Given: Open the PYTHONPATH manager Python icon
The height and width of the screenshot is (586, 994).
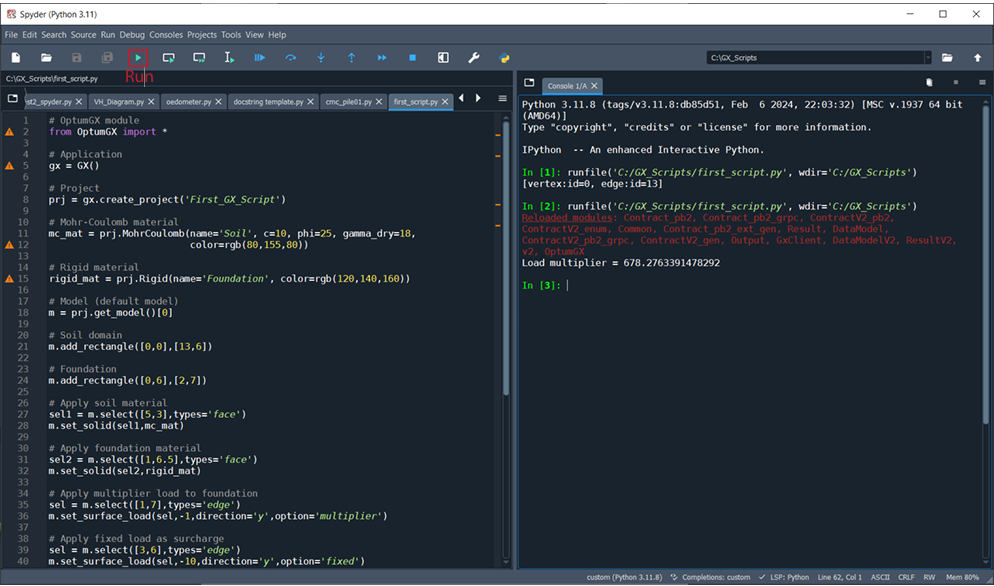Looking at the screenshot, I should point(503,58).
